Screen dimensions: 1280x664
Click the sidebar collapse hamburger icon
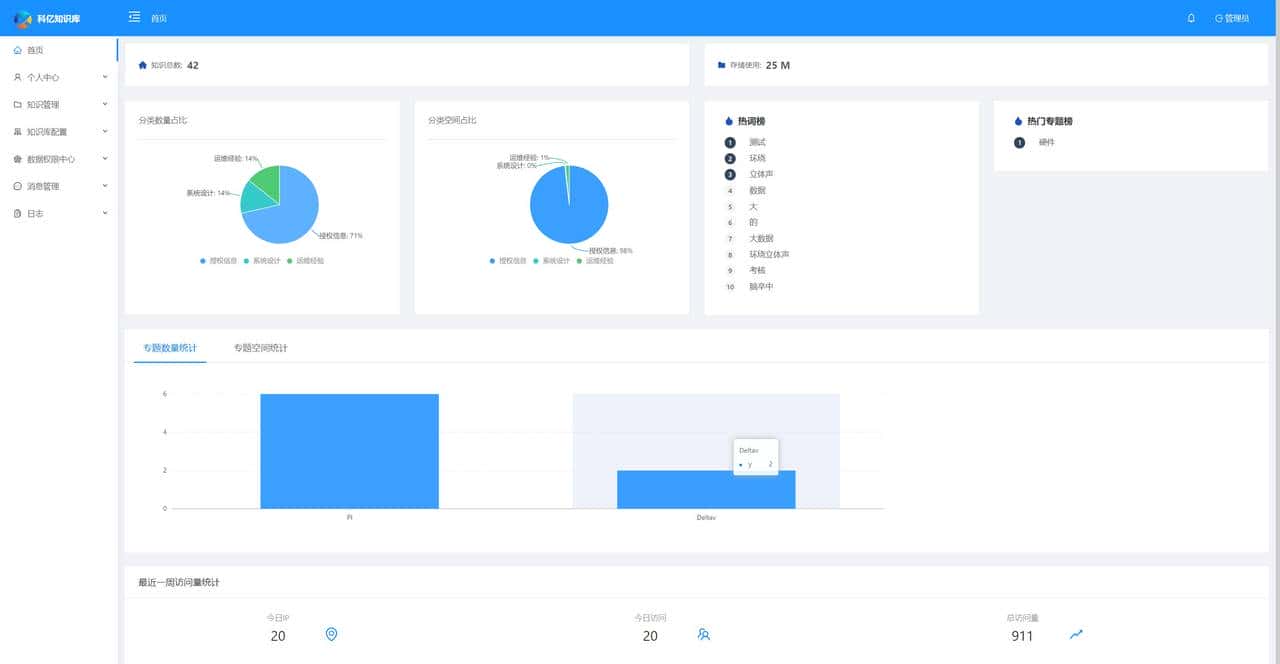(134, 17)
